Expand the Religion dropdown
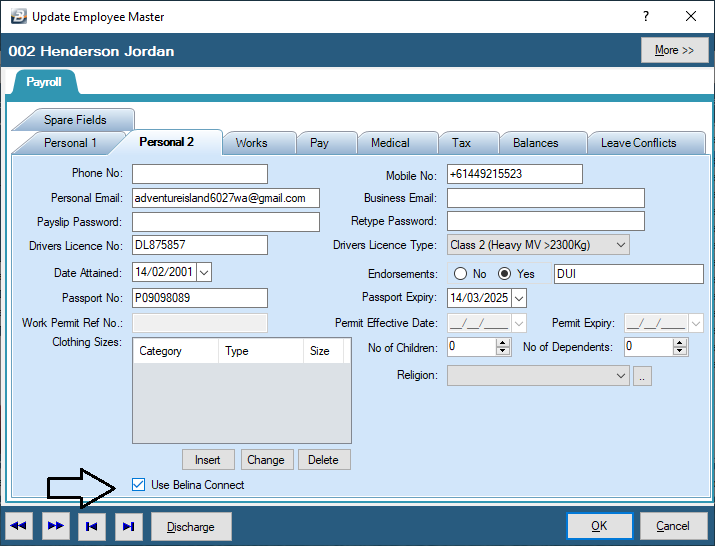715x553 pixels. click(x=621, y=376)
